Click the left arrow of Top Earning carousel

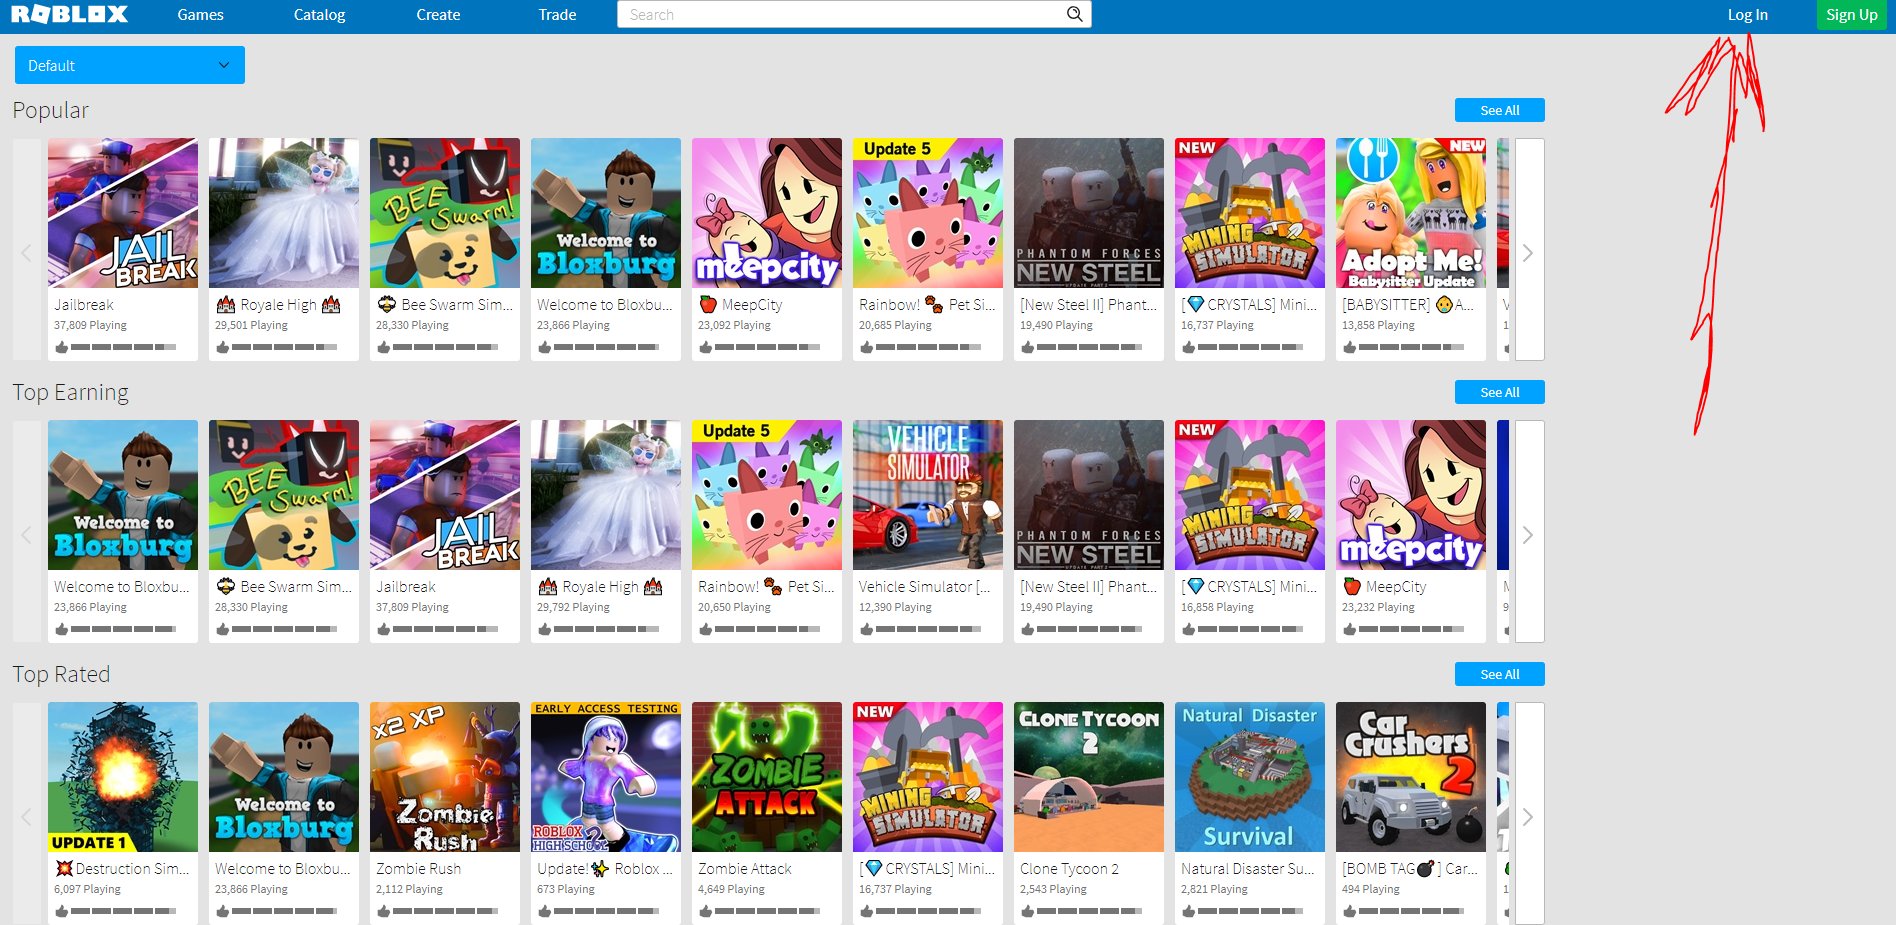click(x=27, y=531)
